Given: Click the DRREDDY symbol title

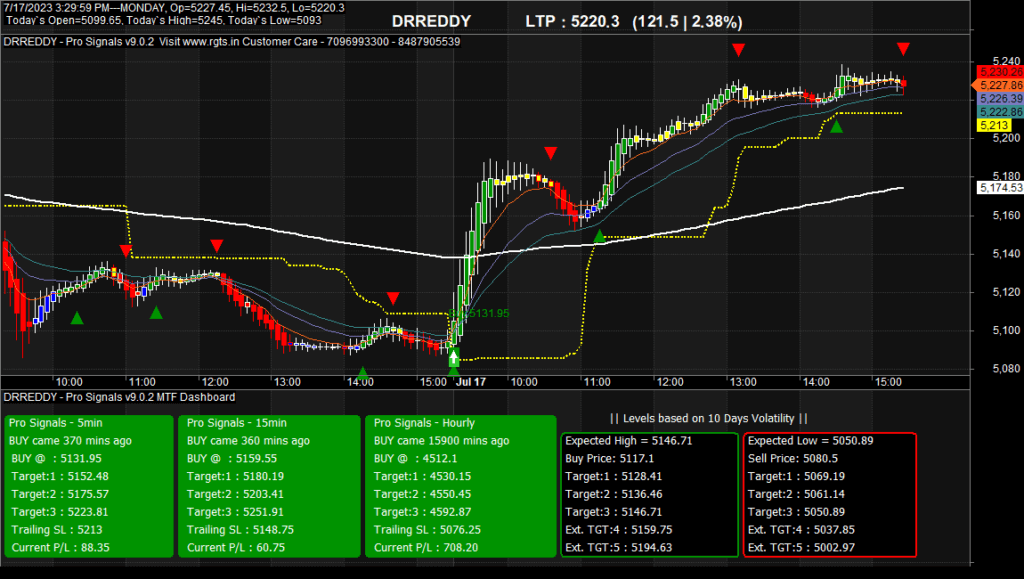Looking at the screenshot, I should coord(431,22).
